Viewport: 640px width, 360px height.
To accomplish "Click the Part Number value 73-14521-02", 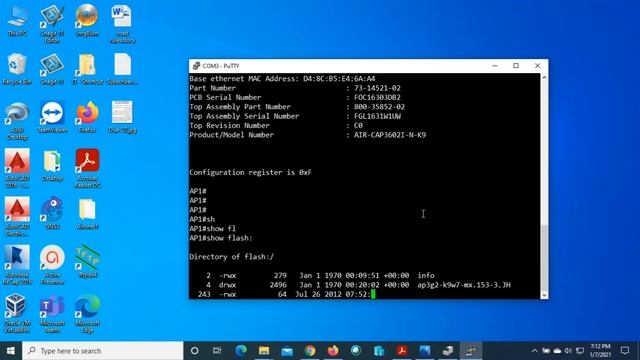I will click(x=377, y=88).
